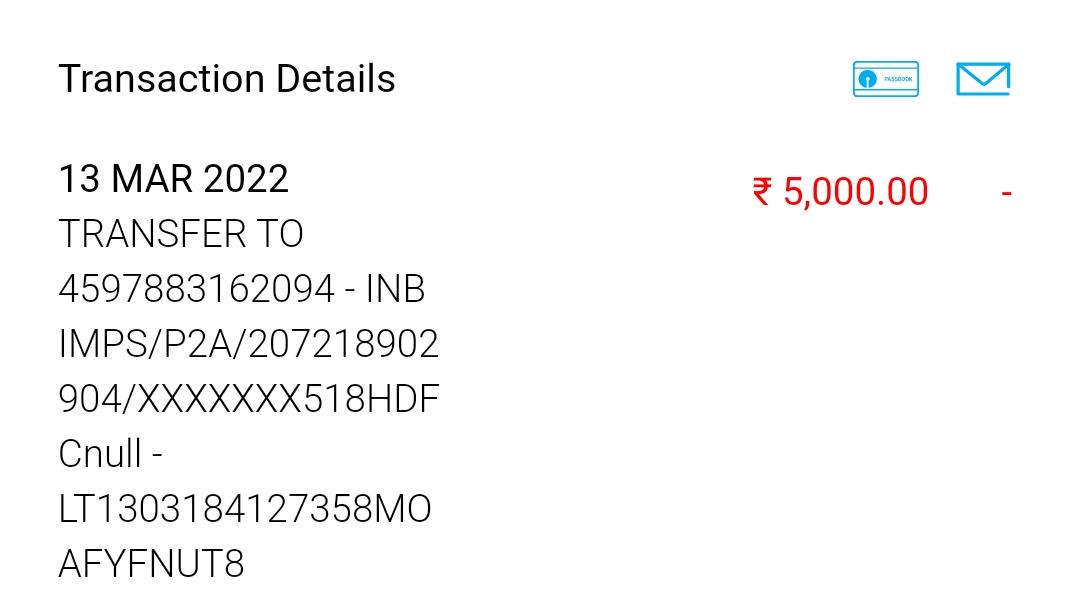Select the 13 MAR 2022 date

173,180
